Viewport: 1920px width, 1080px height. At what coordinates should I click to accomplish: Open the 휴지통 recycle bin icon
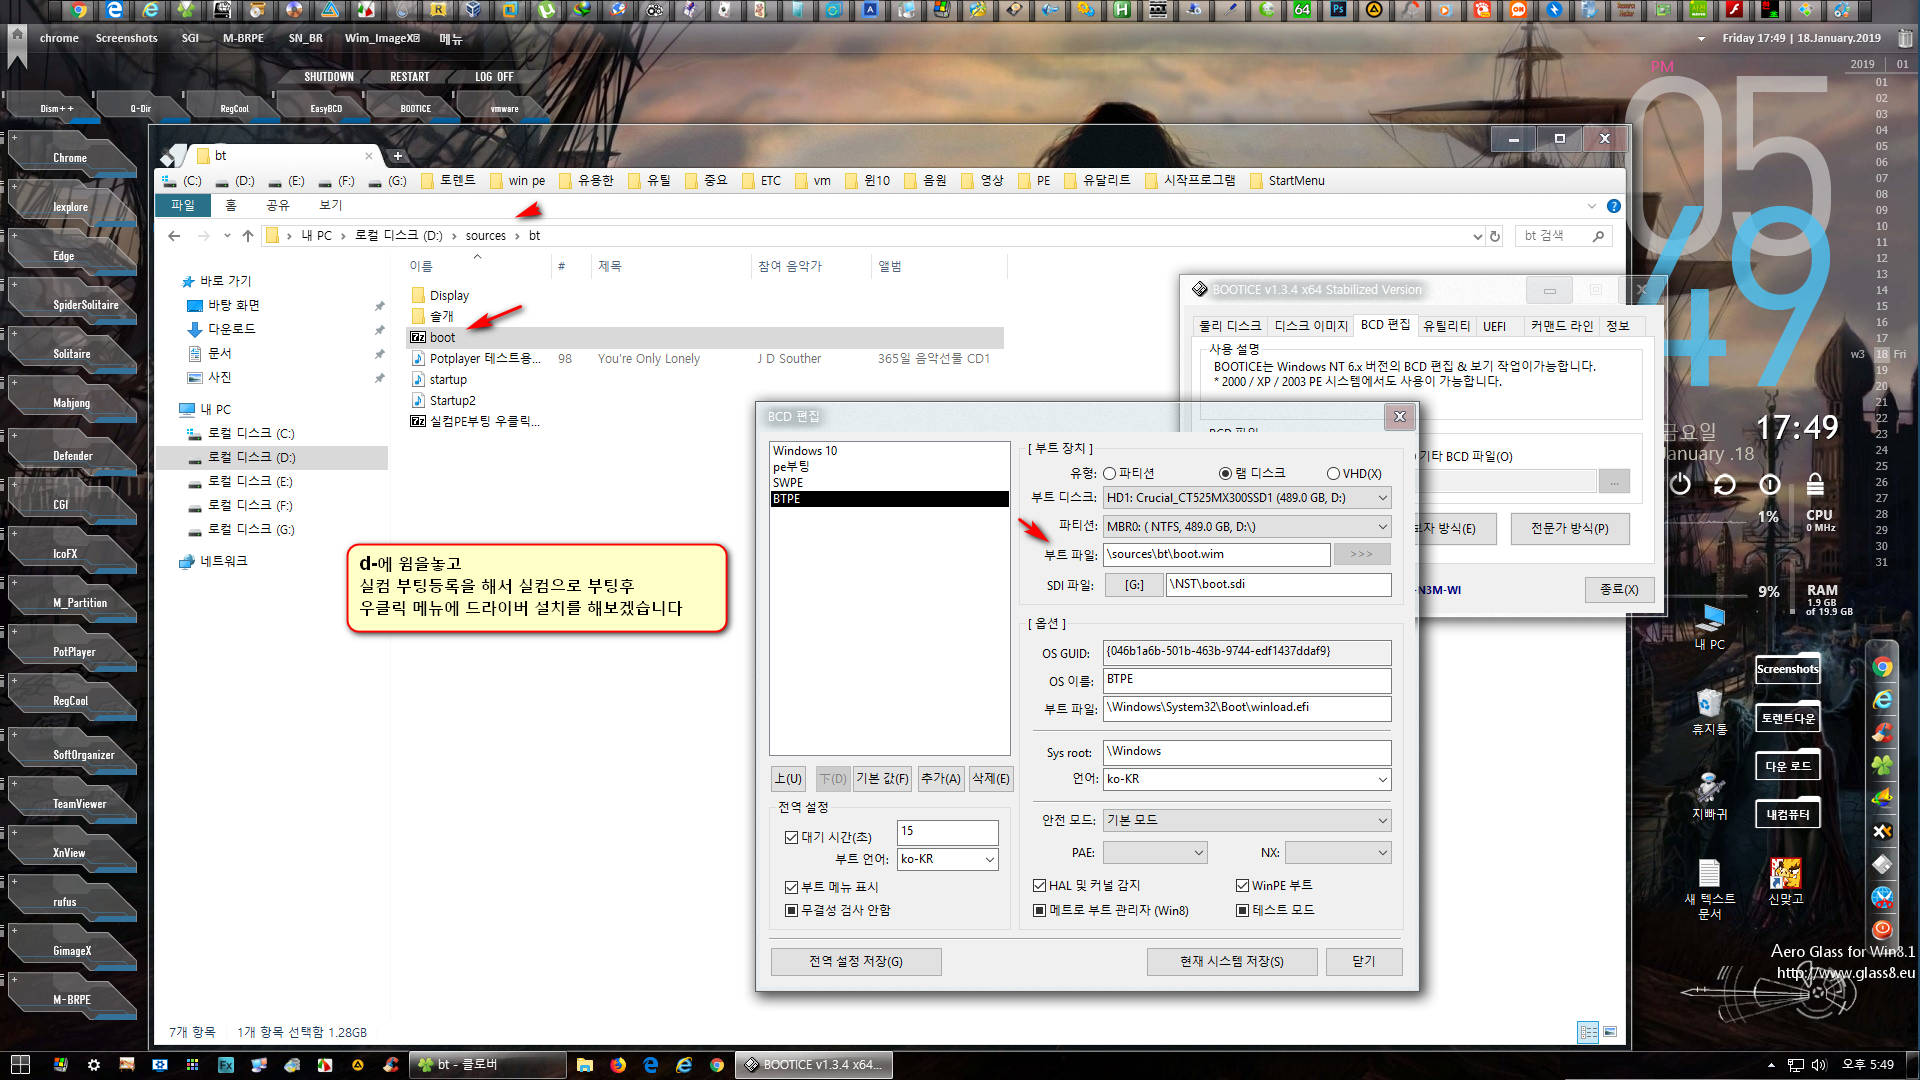[1709, 712]
